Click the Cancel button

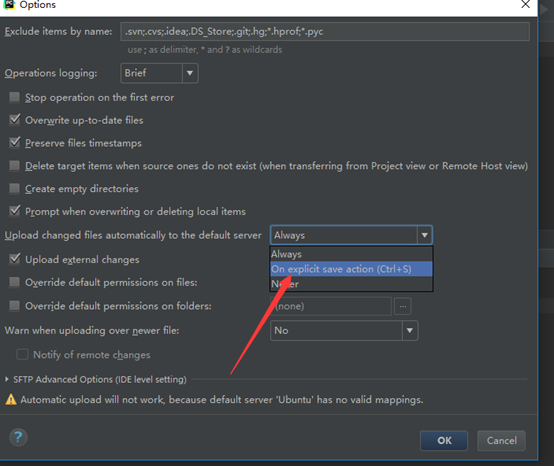[501, 441]
